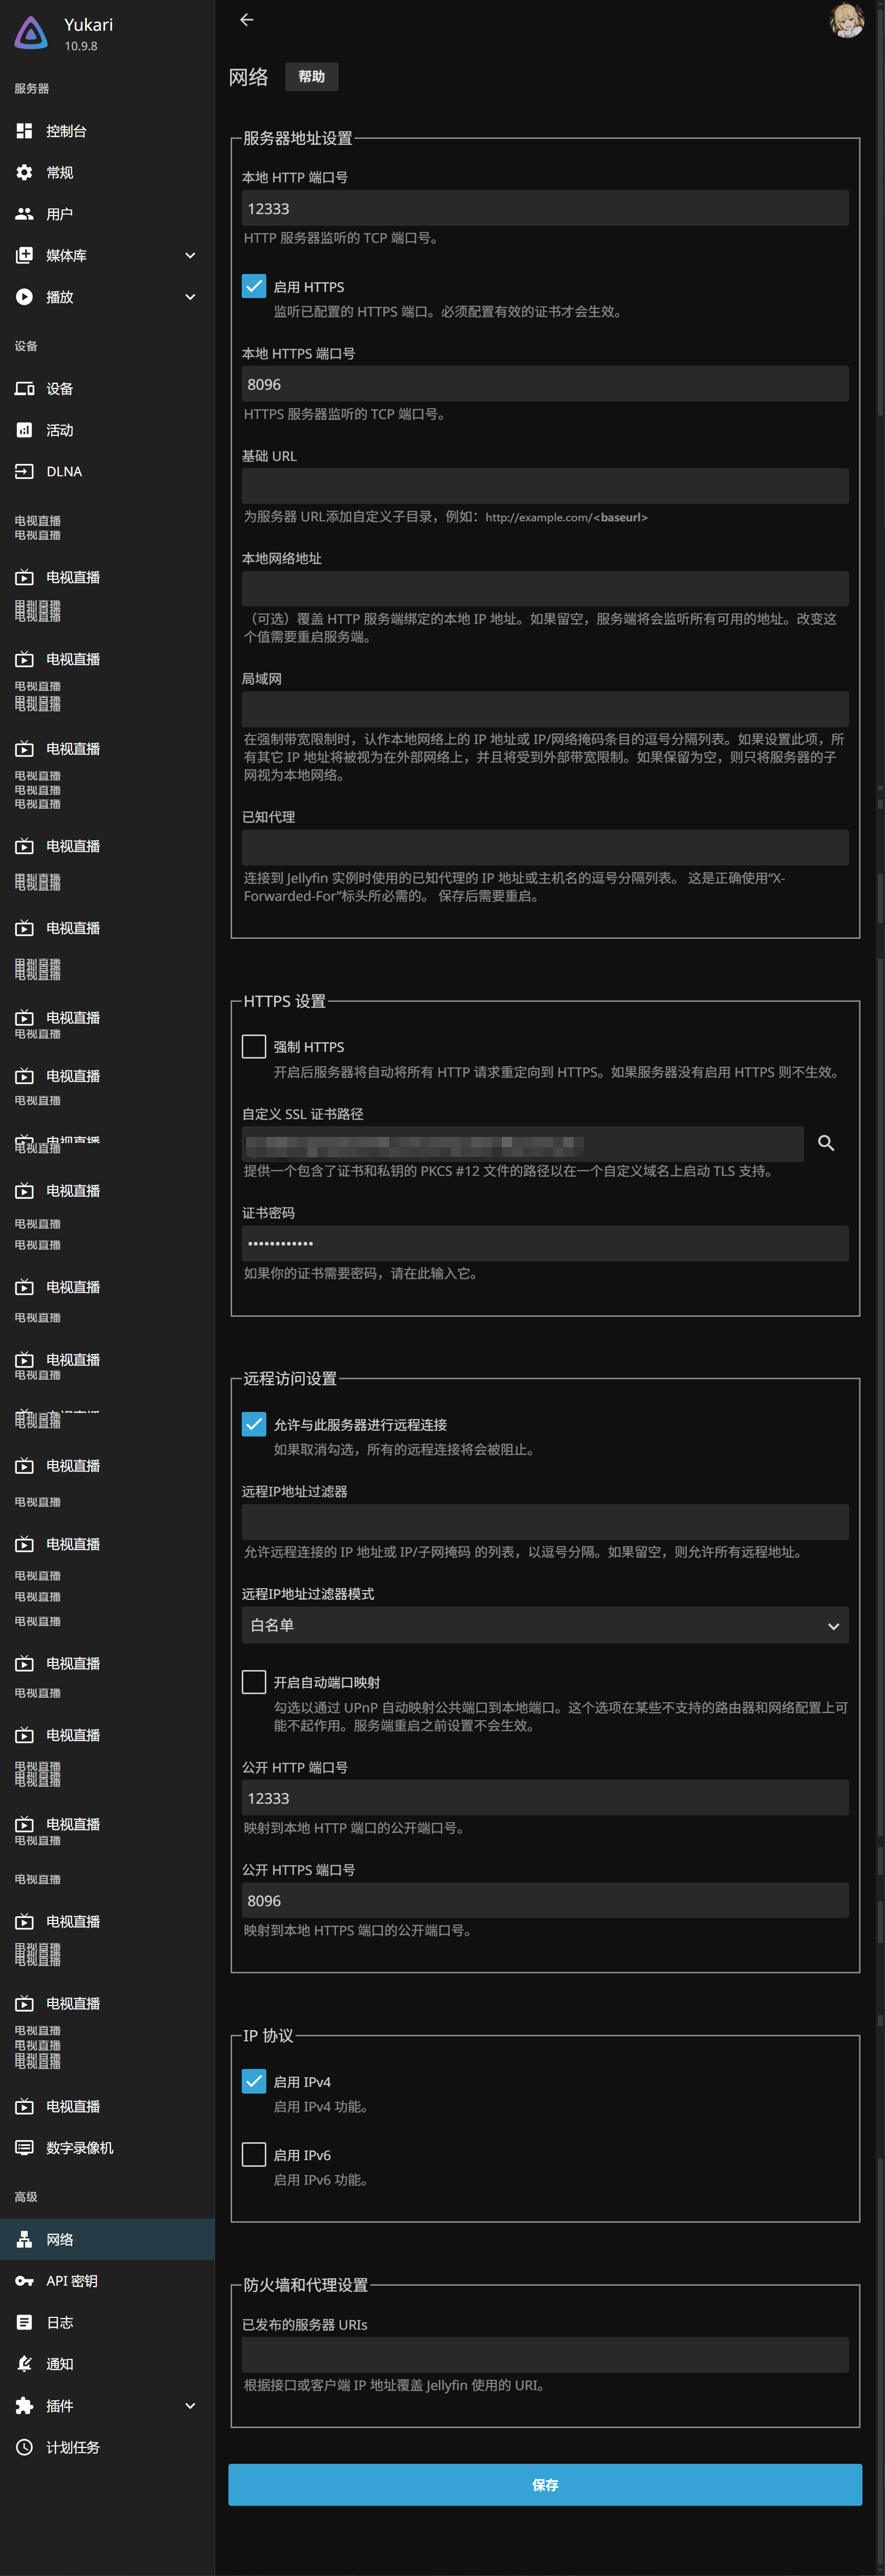Open 计划任务 scheduled tasks clock icon
This screenshot has width=885, height=2576.
[x=24, y=2447]
